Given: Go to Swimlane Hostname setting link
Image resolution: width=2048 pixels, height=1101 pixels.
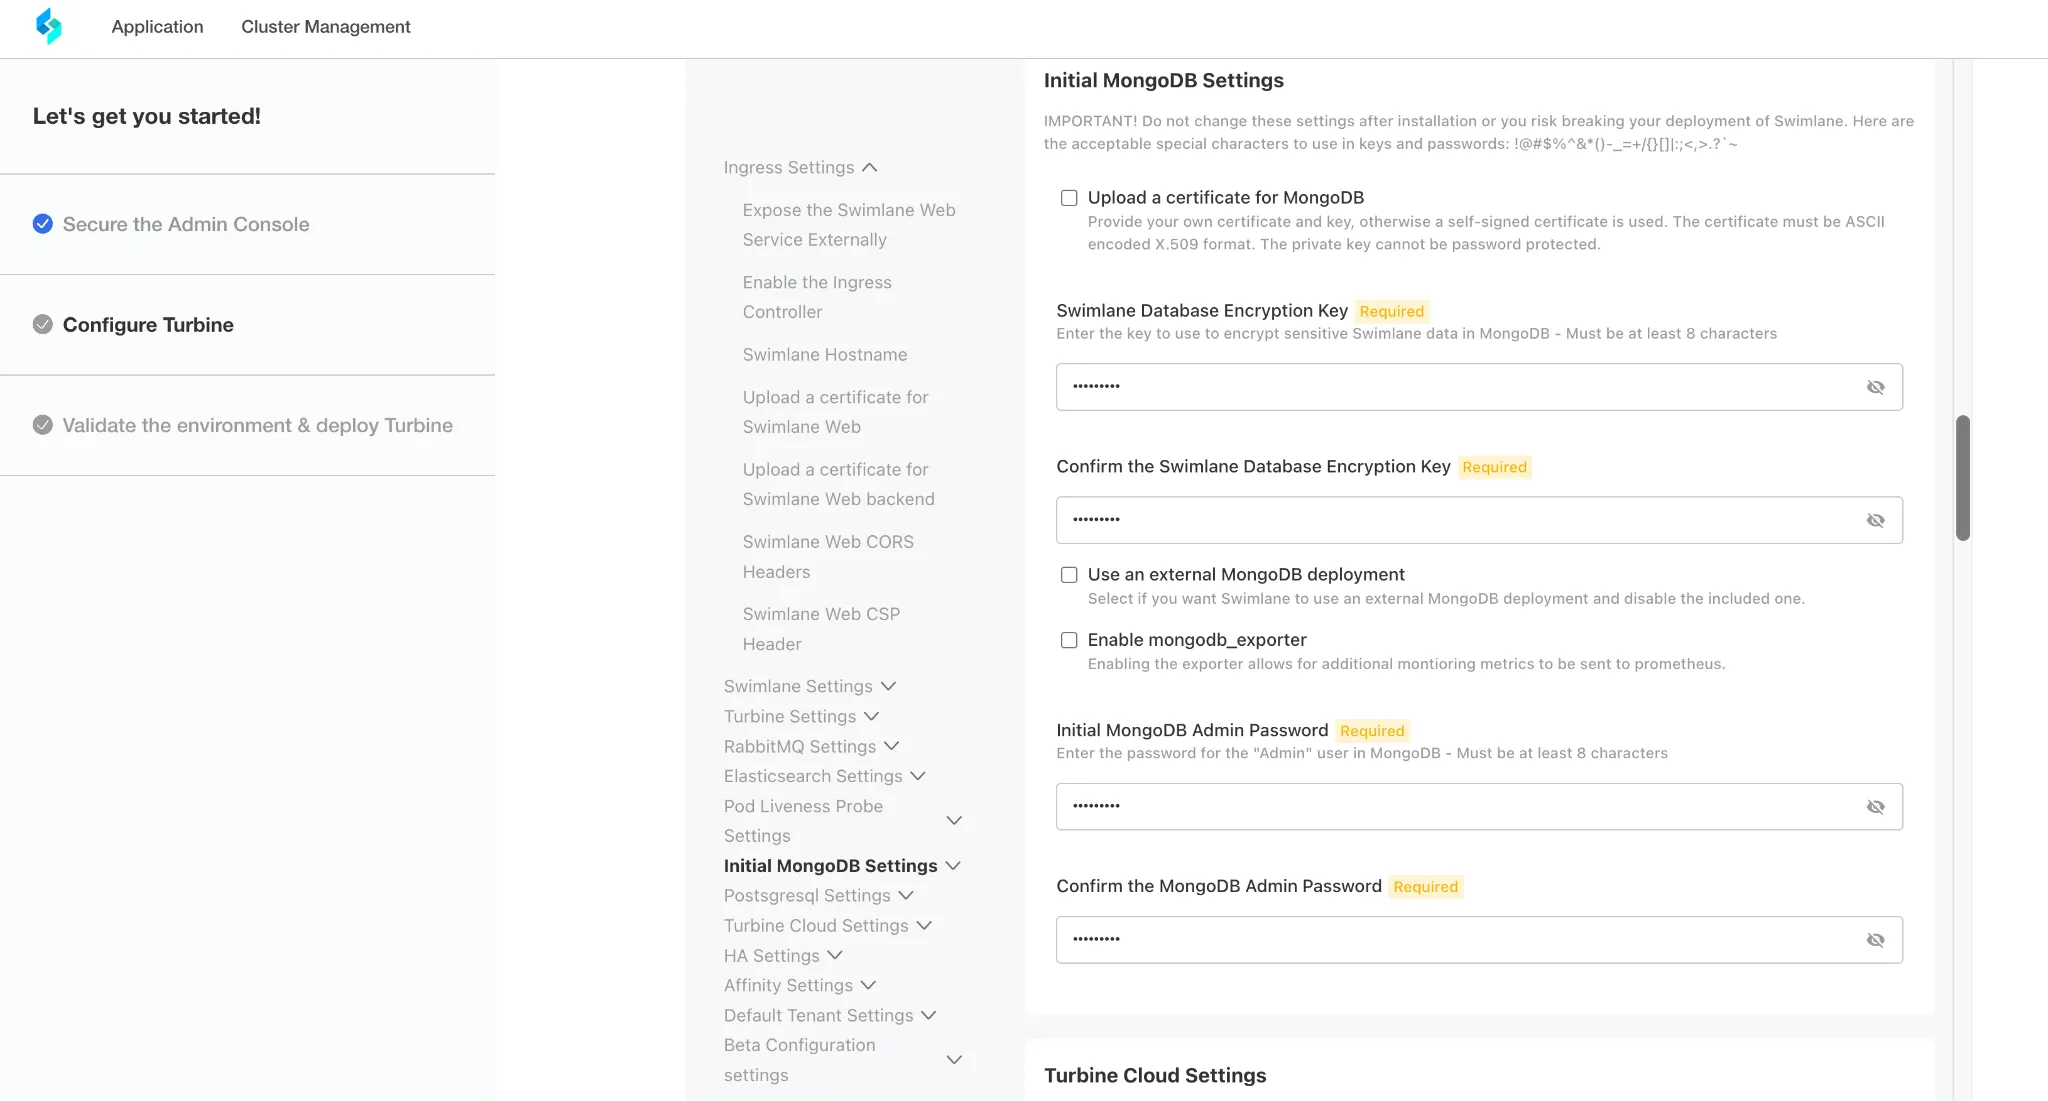Looking at the screenshot, I should [825, 354].
